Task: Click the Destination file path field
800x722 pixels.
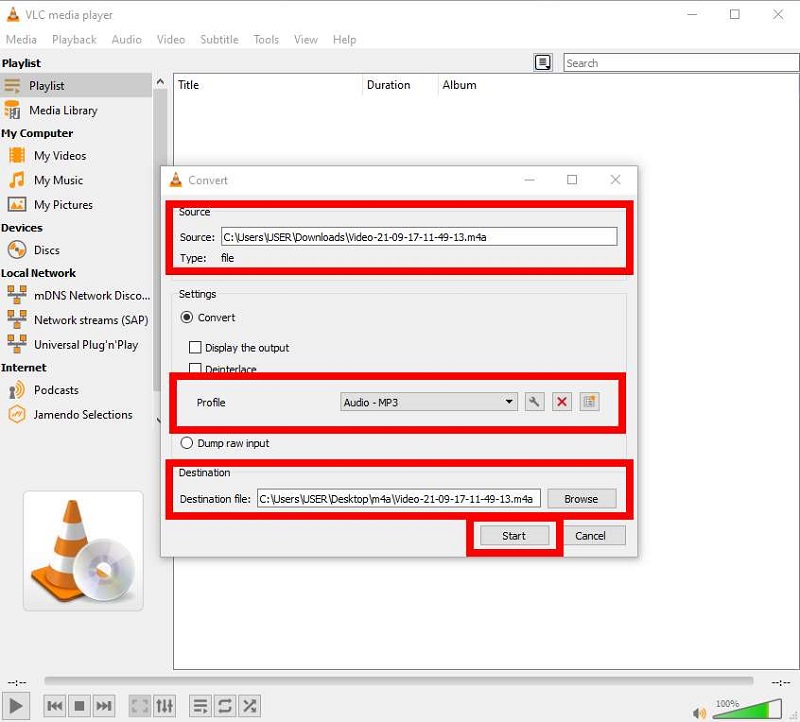Action: (398, 499)
